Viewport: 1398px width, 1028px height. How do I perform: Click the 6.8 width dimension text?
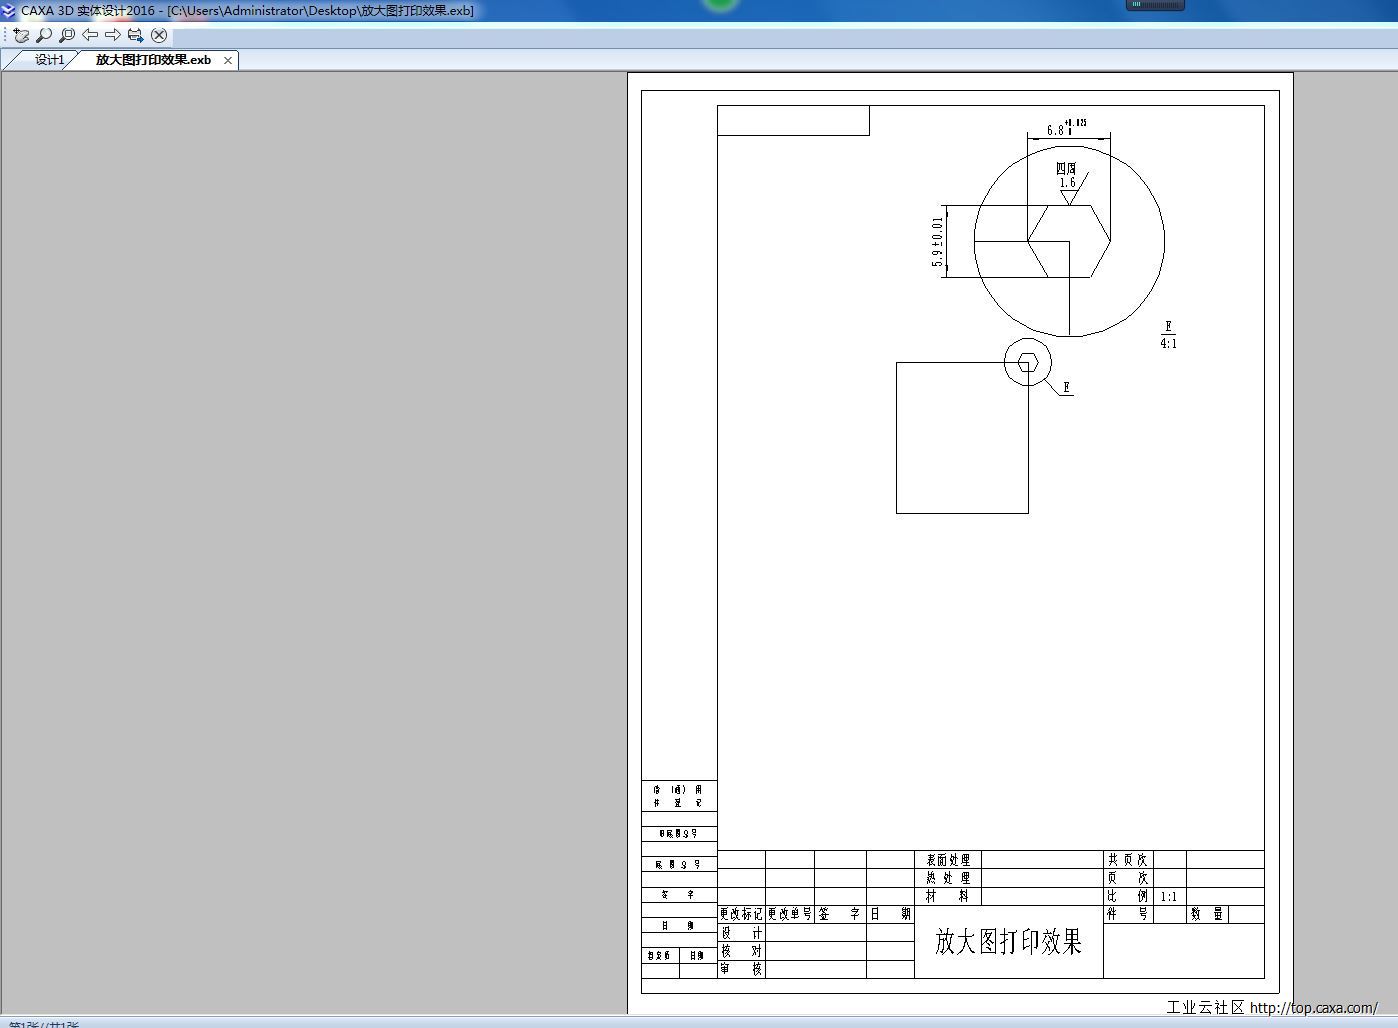tap(1055, 130)
